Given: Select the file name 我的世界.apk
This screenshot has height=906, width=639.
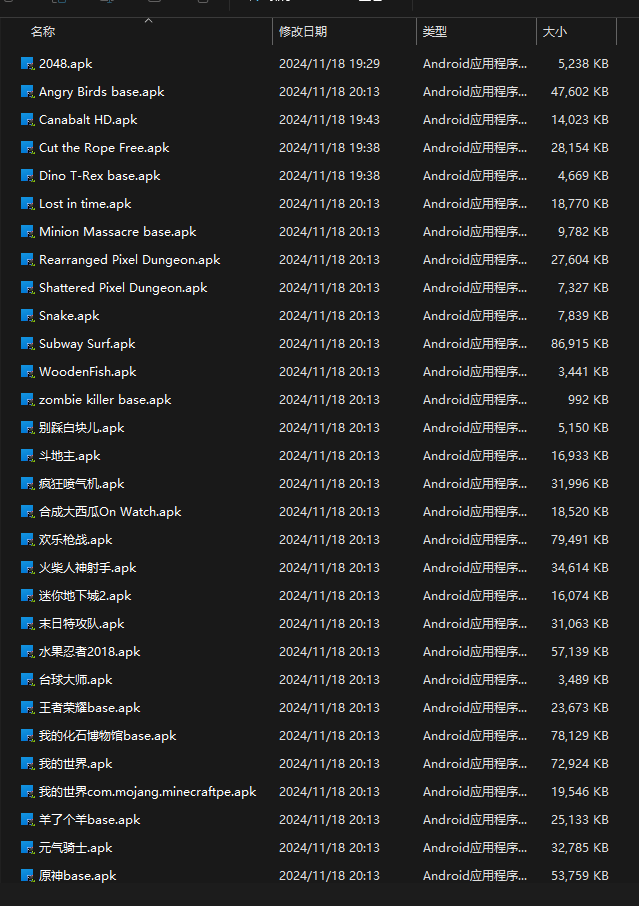Looking at the screenshot, I should [76, 764].
